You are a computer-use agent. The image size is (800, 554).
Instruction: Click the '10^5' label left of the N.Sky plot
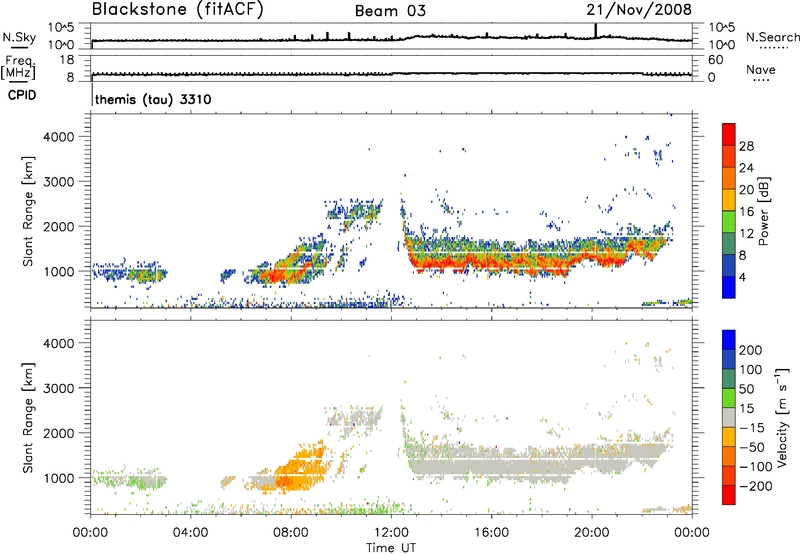pyautogui.click(x=61, y=27)
